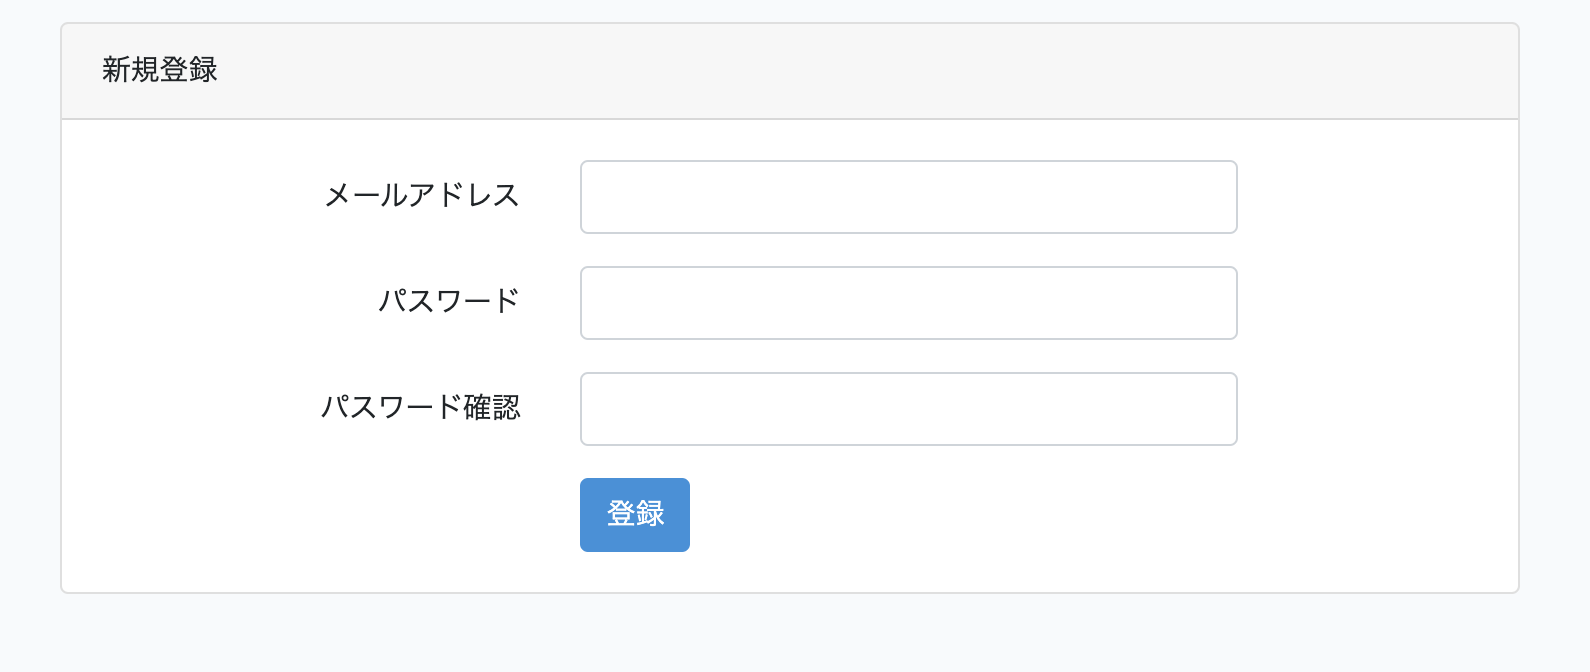Click the confirmation password box near its right side
The width and height of the screenshot is (1590, 672).
coord(1200,409)
